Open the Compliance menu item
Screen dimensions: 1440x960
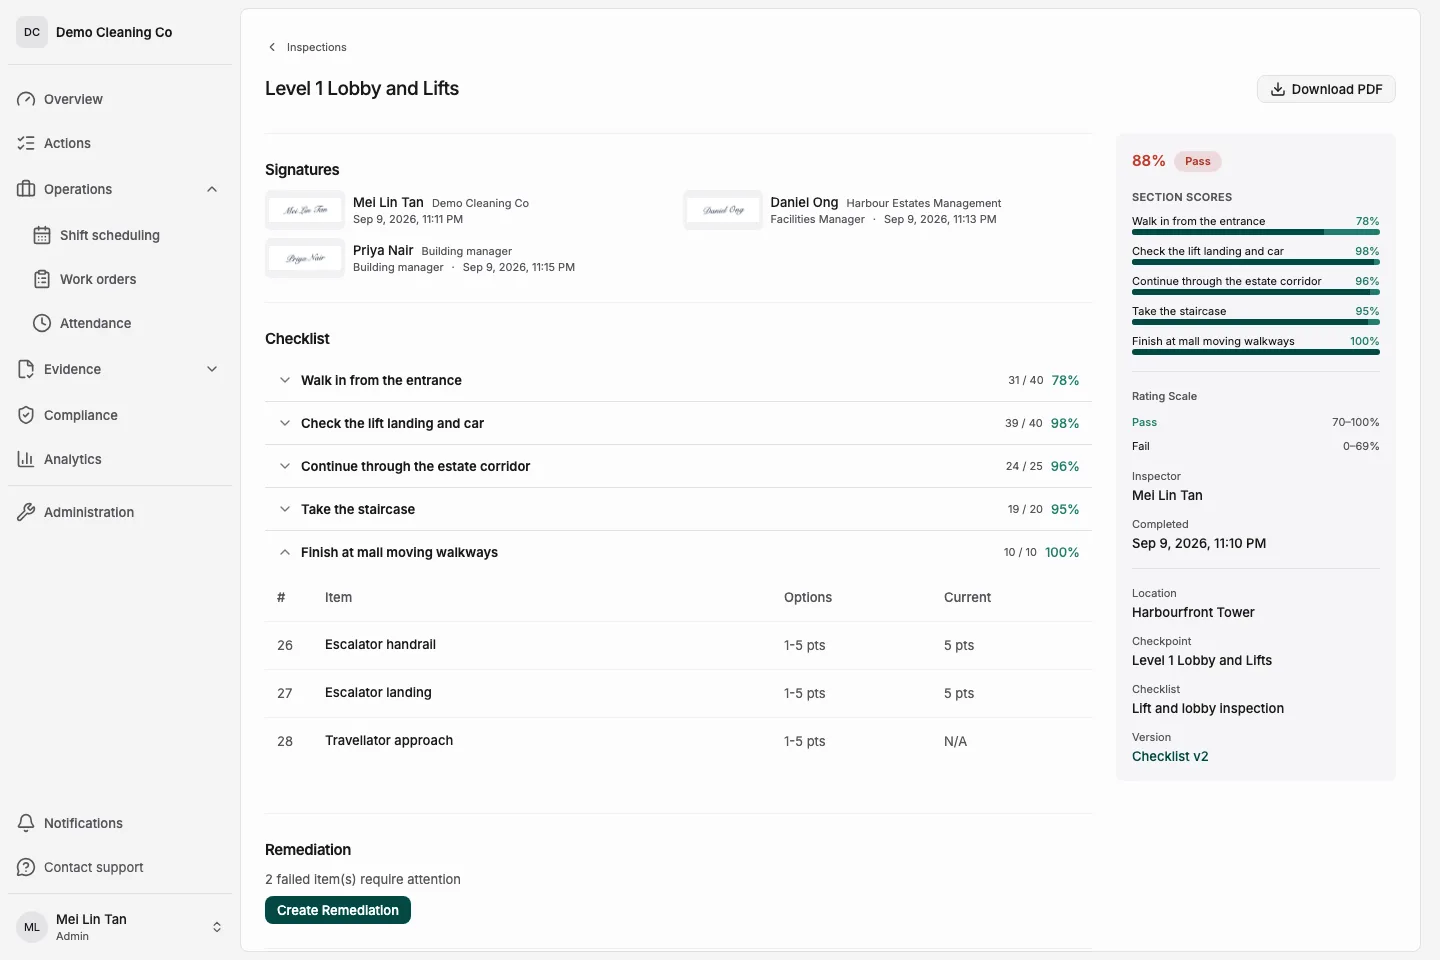point(120,415)
